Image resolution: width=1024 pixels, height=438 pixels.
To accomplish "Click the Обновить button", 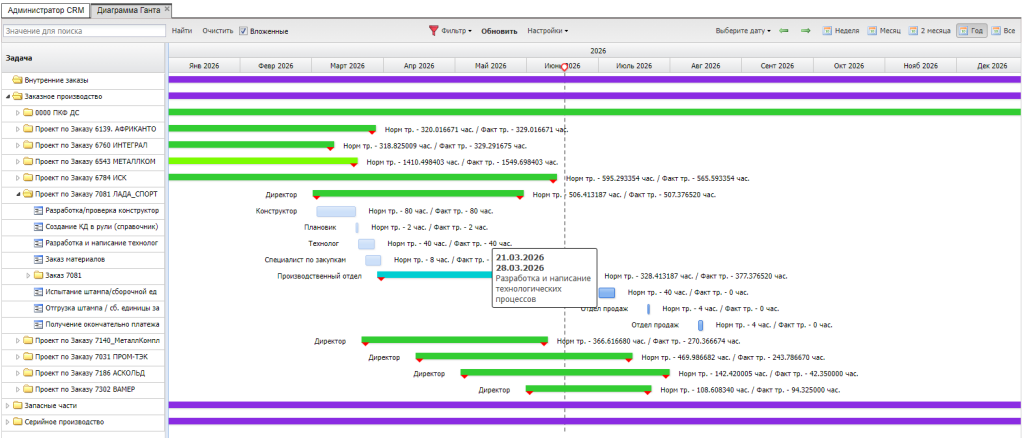I will tap(499, 31).
